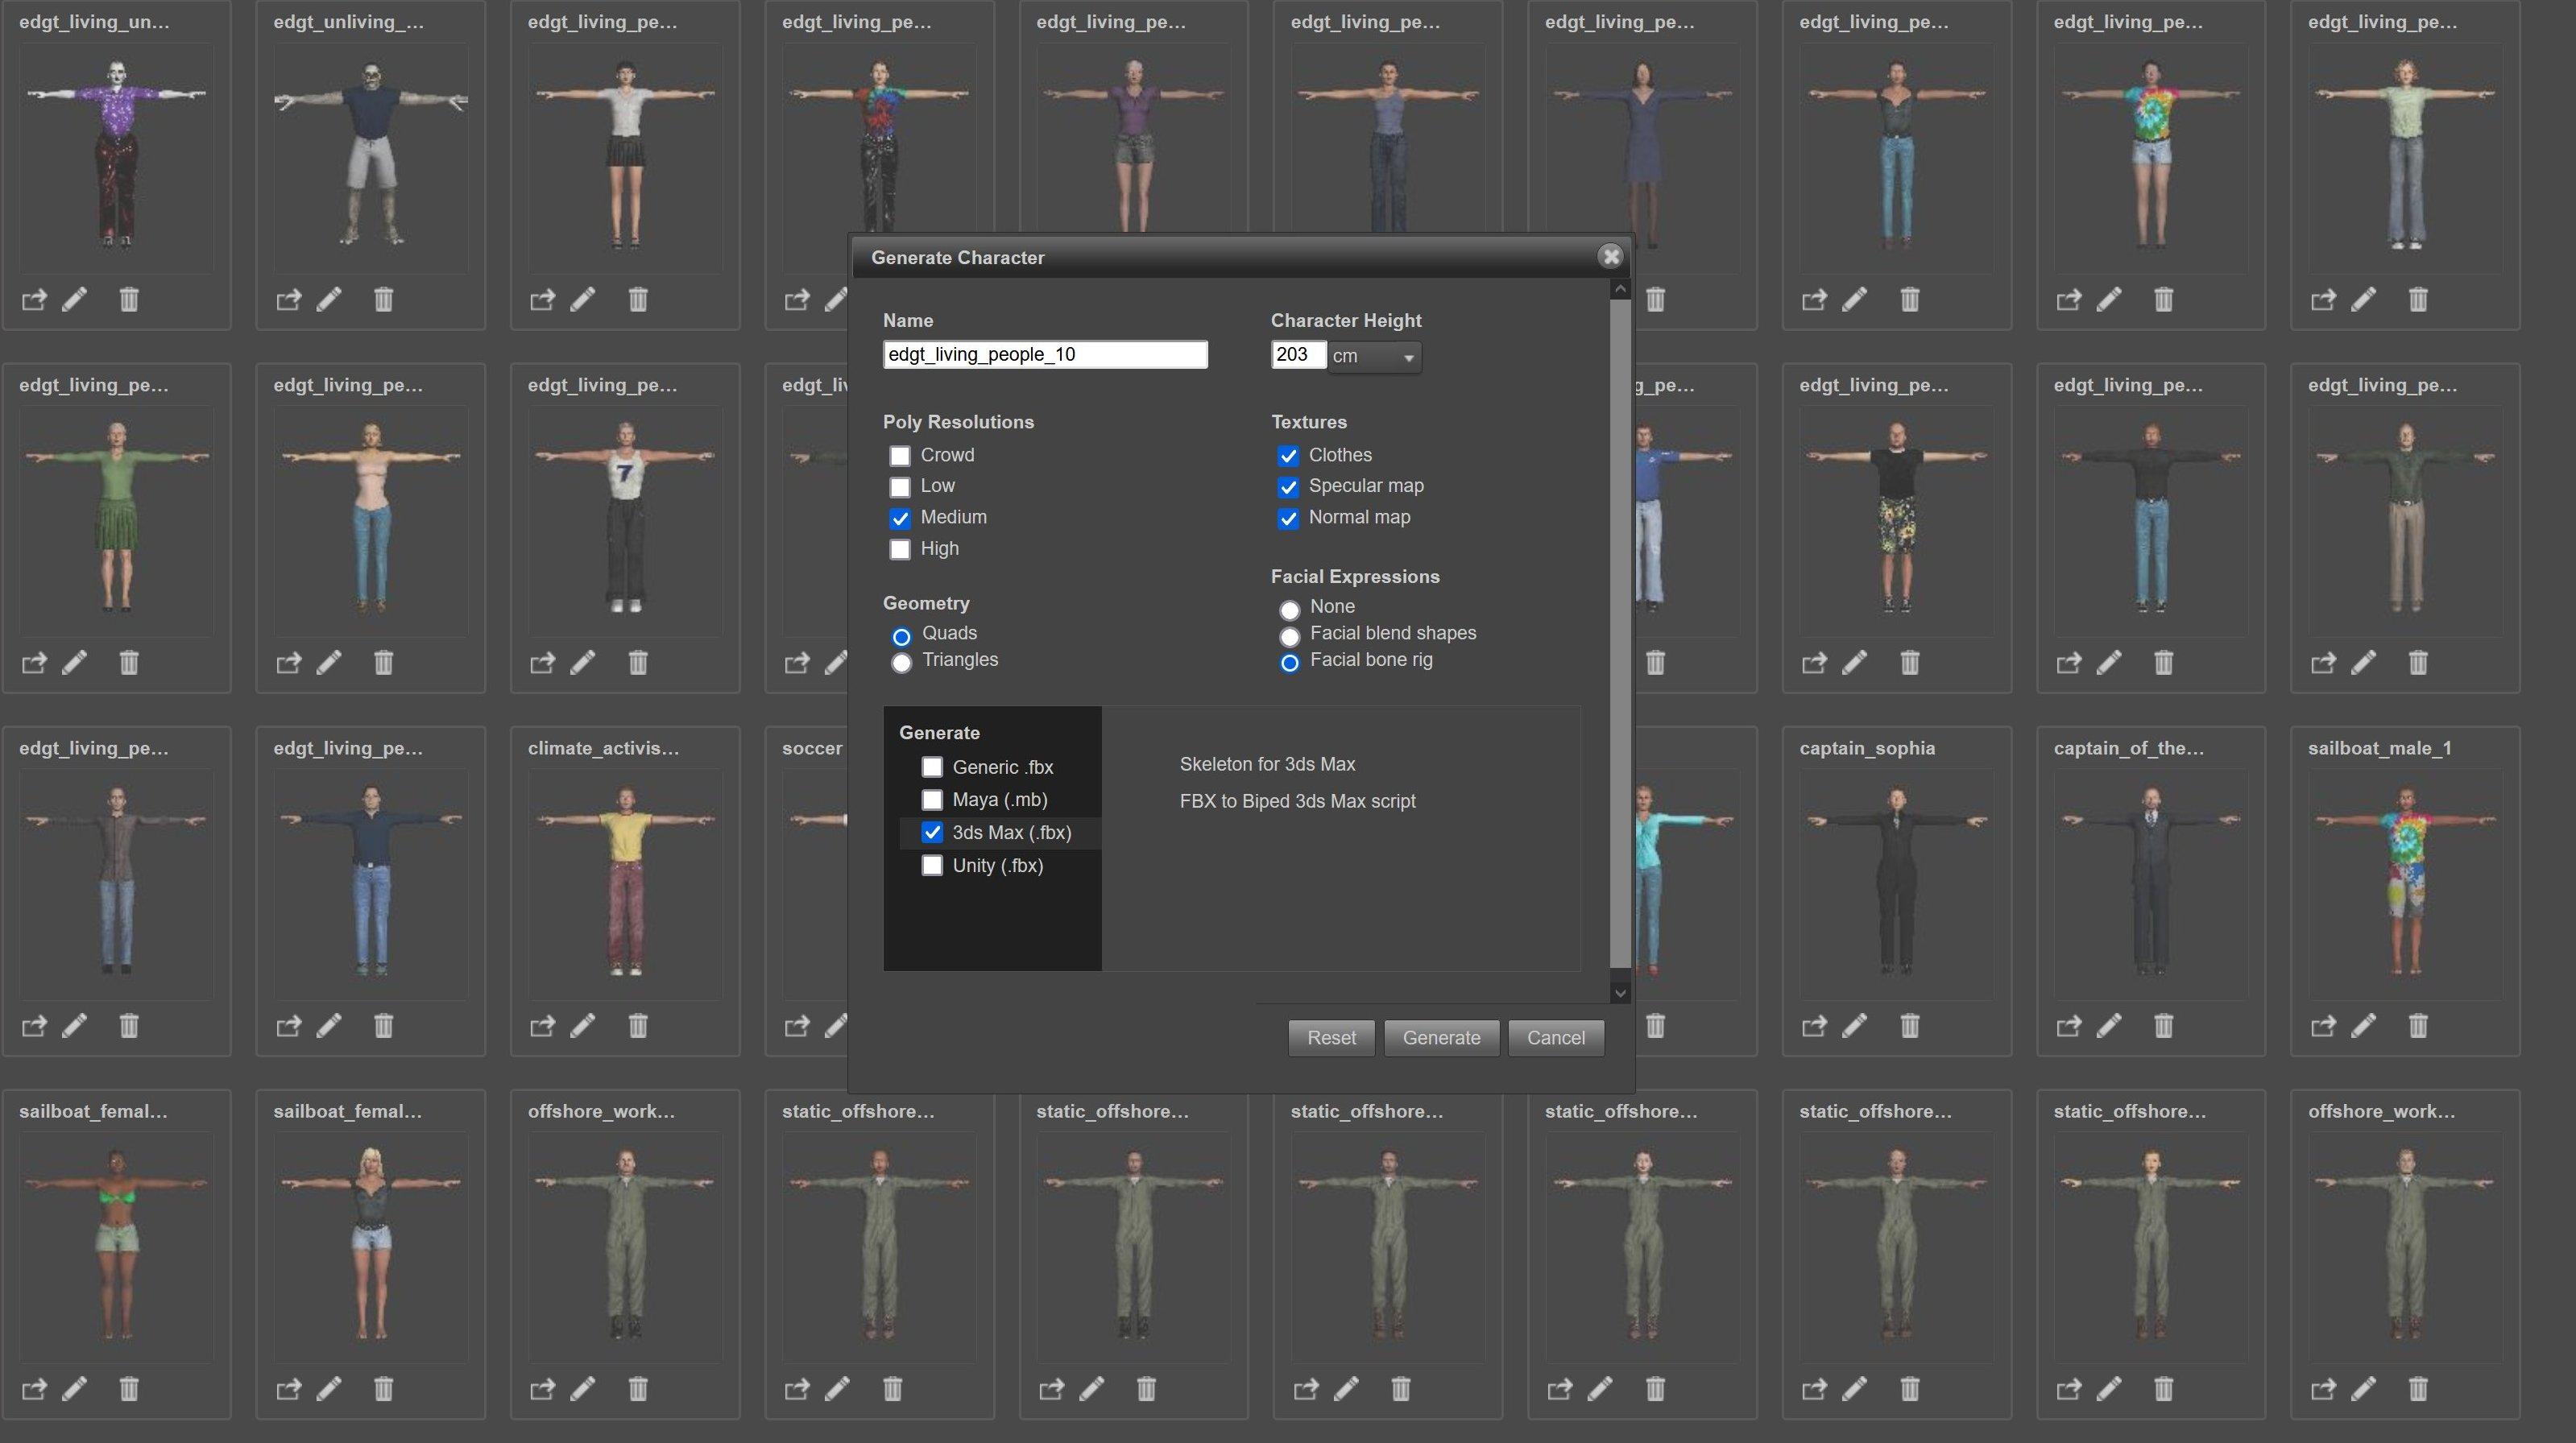Choose Facial bone rig option
Image resolution: width=2576 pixels, height=1443 pixels.
pos(1289,662)
